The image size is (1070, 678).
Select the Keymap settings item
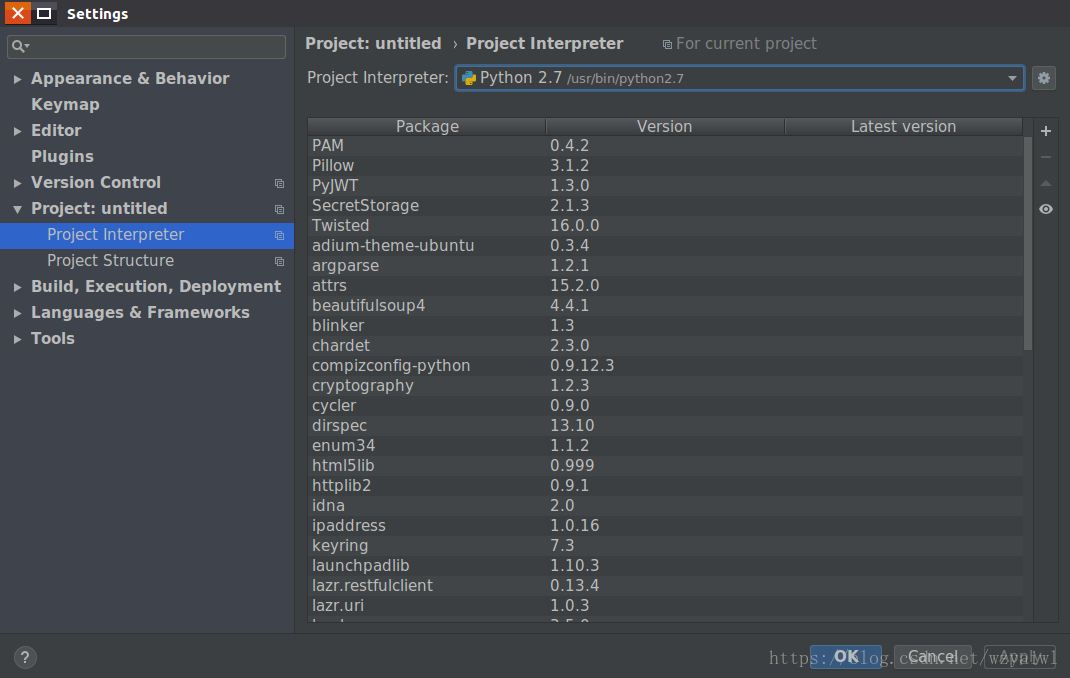tap(65, 104)
